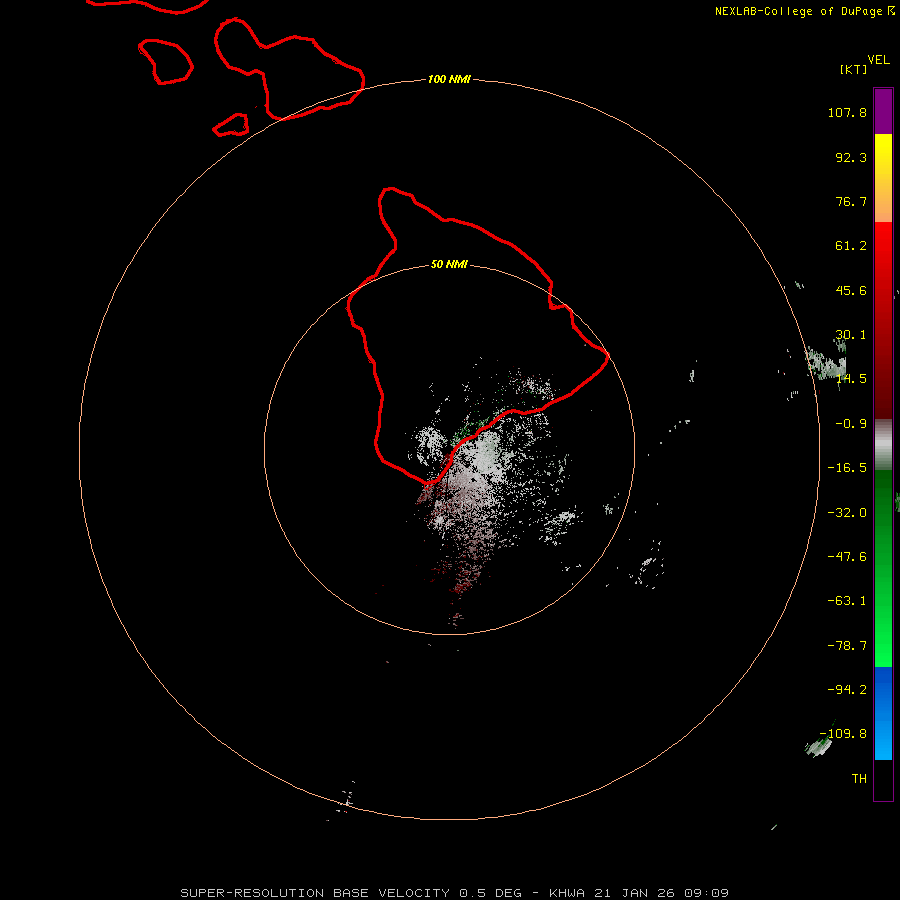Select the 76.7 velocity scale value
900x900 pixels.
point(851,201)
